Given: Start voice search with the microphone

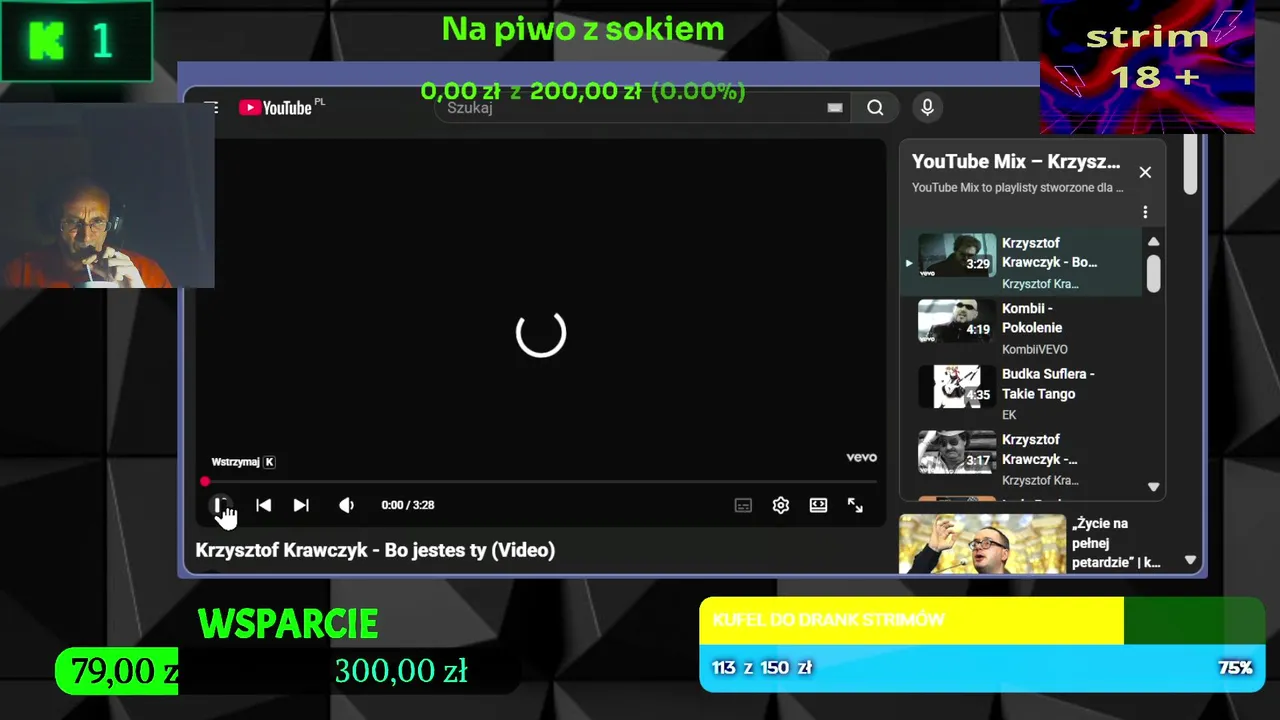Looking at the screenshot, I should (x=927, y=108).
